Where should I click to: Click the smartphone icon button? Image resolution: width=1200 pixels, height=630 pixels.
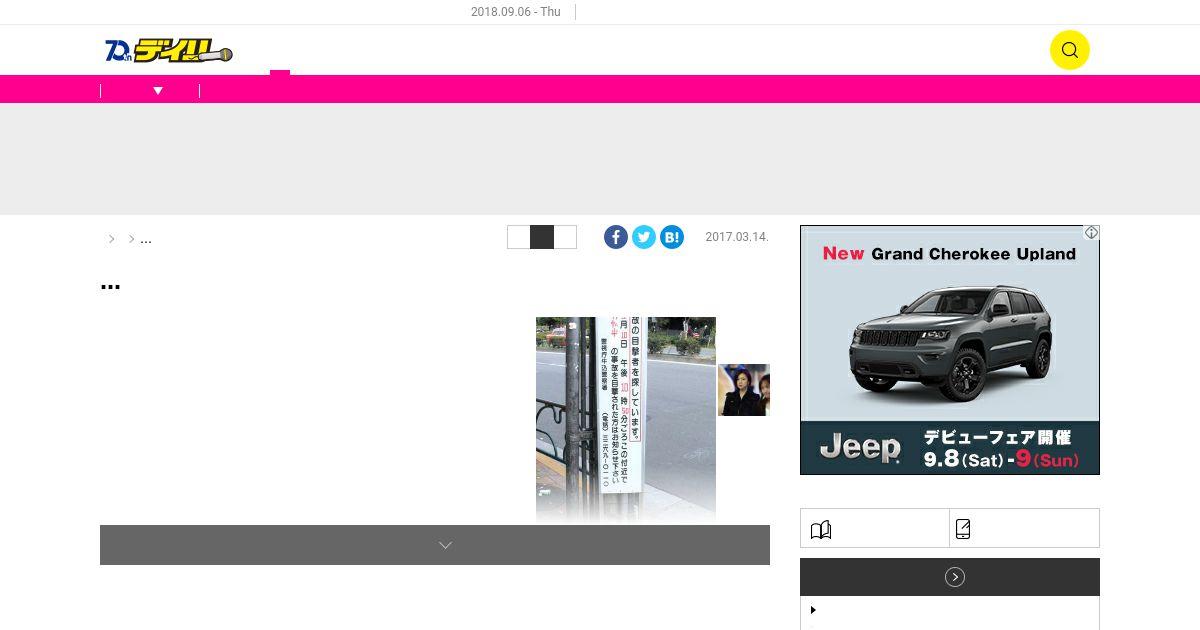tap(1024, 528)
